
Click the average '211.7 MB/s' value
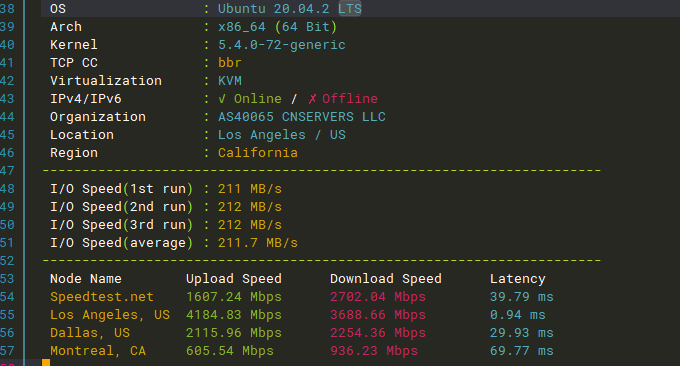click(258, 243)
